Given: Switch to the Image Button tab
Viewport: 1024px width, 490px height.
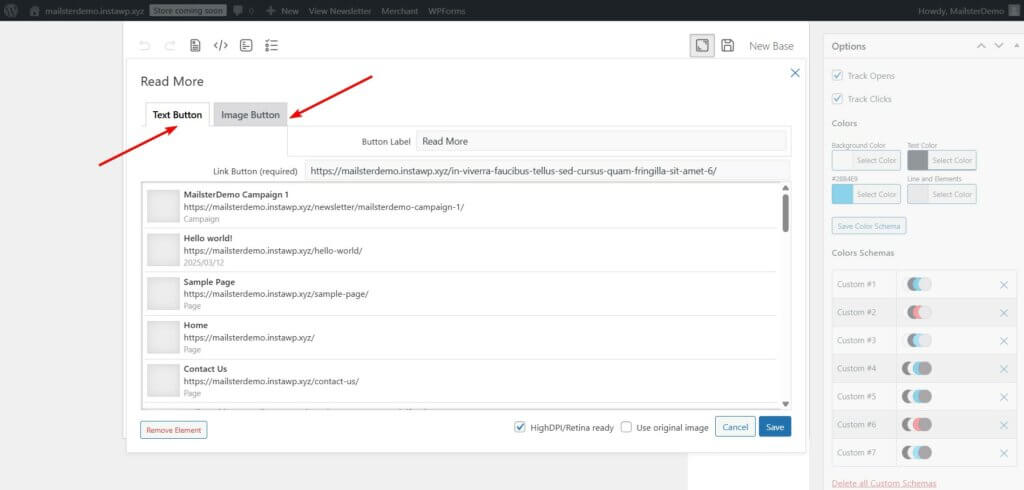Looking at the screenshot, I should [250, 115].
